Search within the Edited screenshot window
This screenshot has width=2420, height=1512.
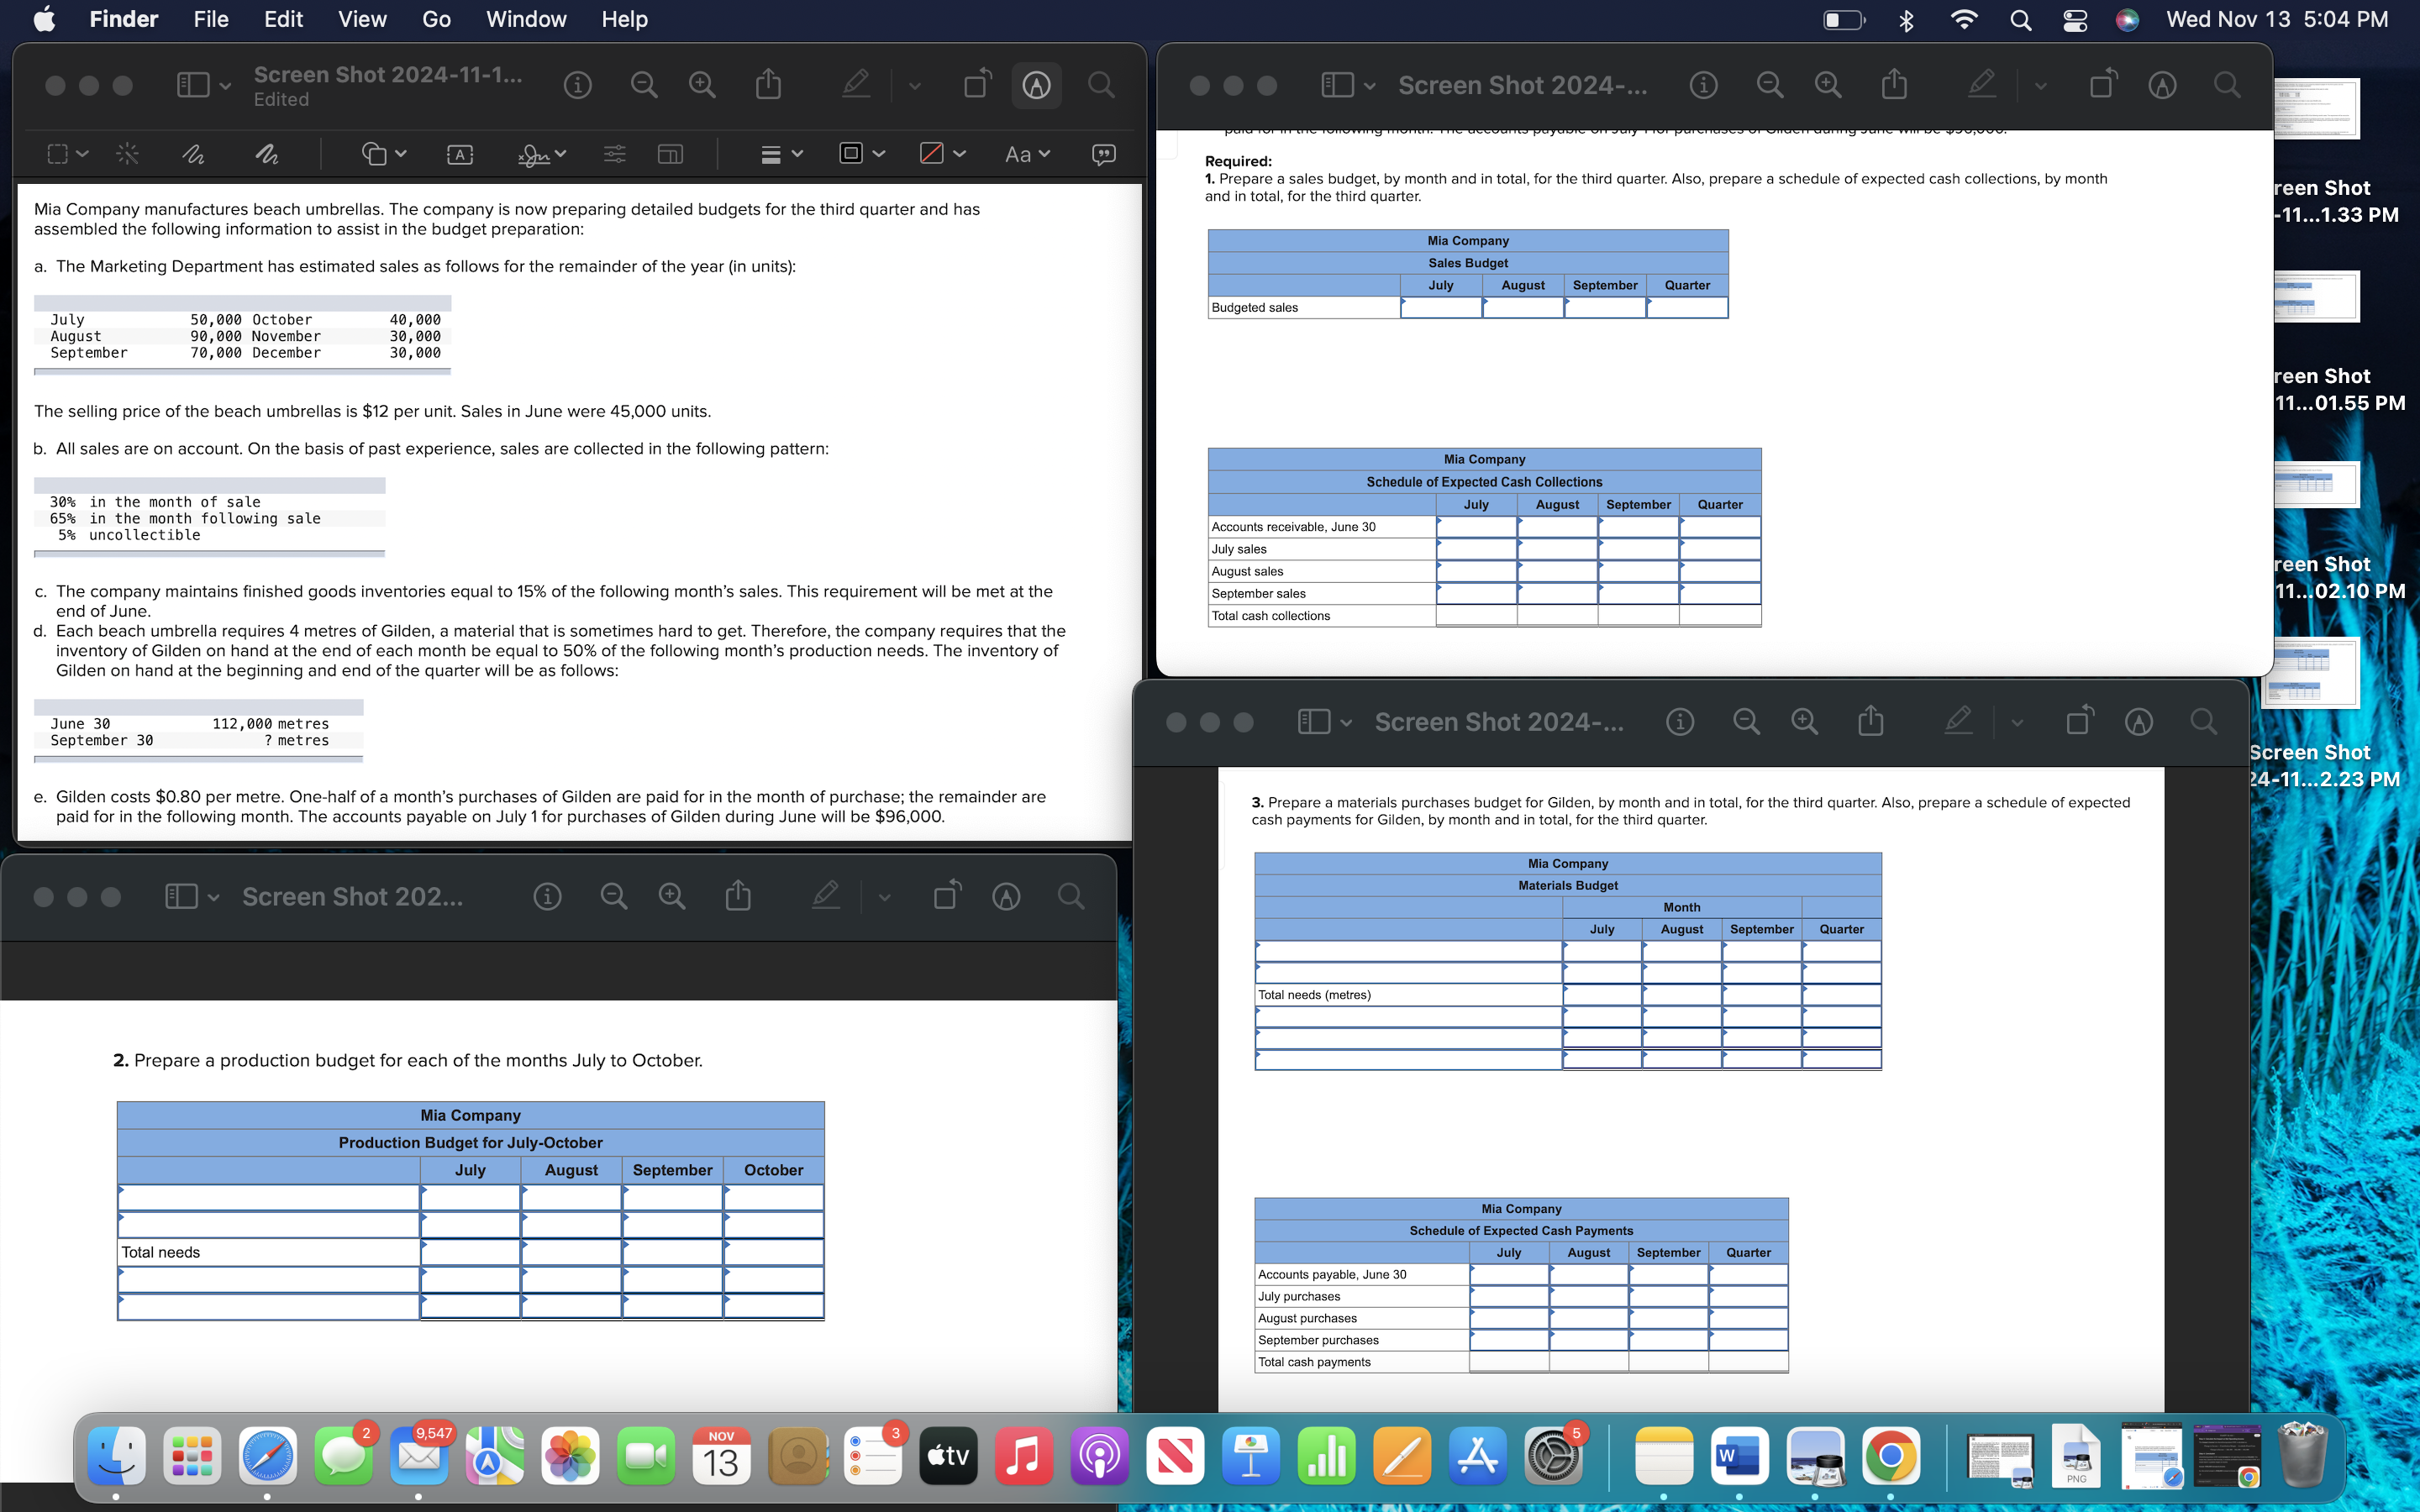[x=1100, y=85]
